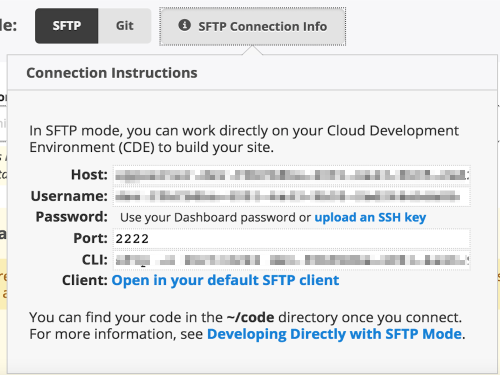Image resolution: width=500 pixels, height=375 pixels.
Task: Click the Client label
Action: 85,280
